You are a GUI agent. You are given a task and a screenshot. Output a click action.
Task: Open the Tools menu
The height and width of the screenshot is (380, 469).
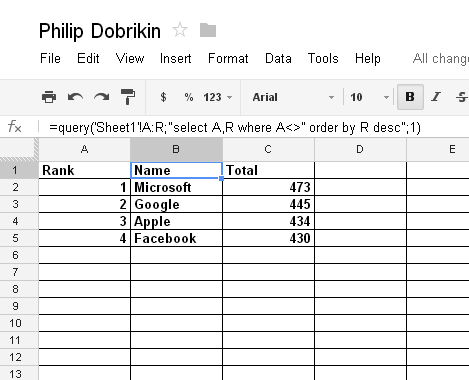323,58
